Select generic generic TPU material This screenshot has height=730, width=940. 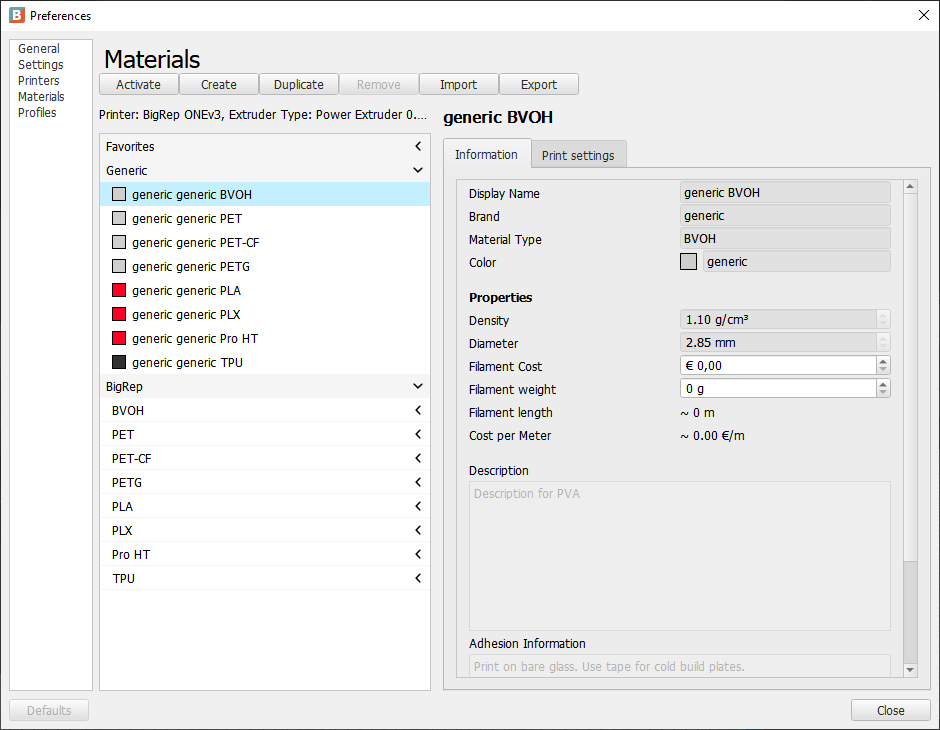(x=265, y=362)
